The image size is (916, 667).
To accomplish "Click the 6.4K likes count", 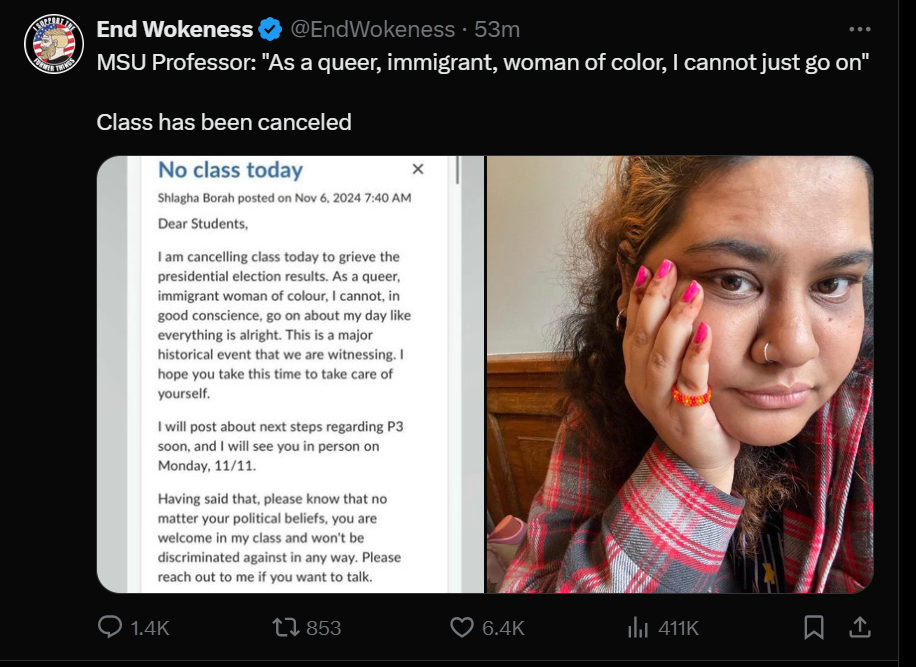I will [x=503, y=628].
